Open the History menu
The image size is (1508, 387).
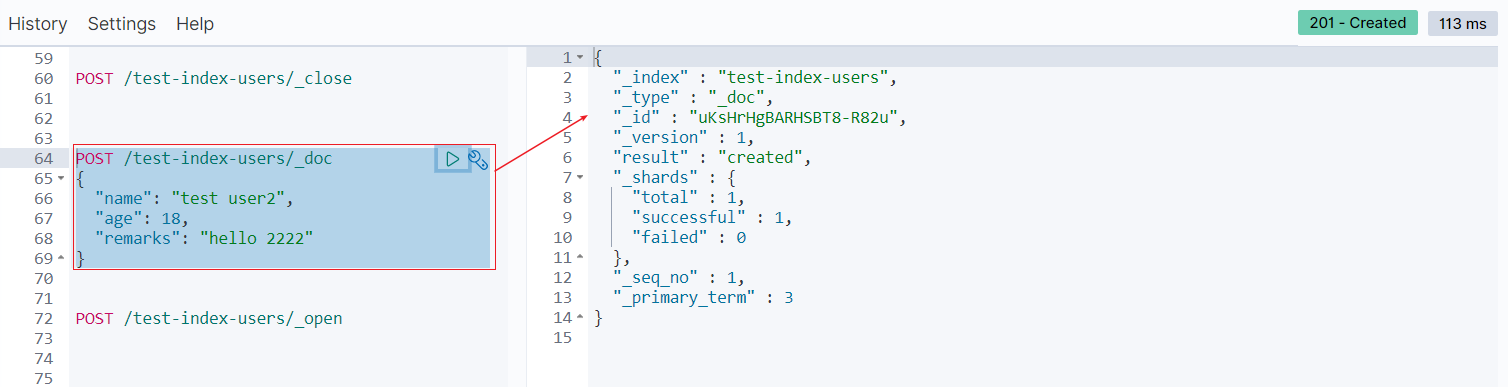tap(38, 23)
